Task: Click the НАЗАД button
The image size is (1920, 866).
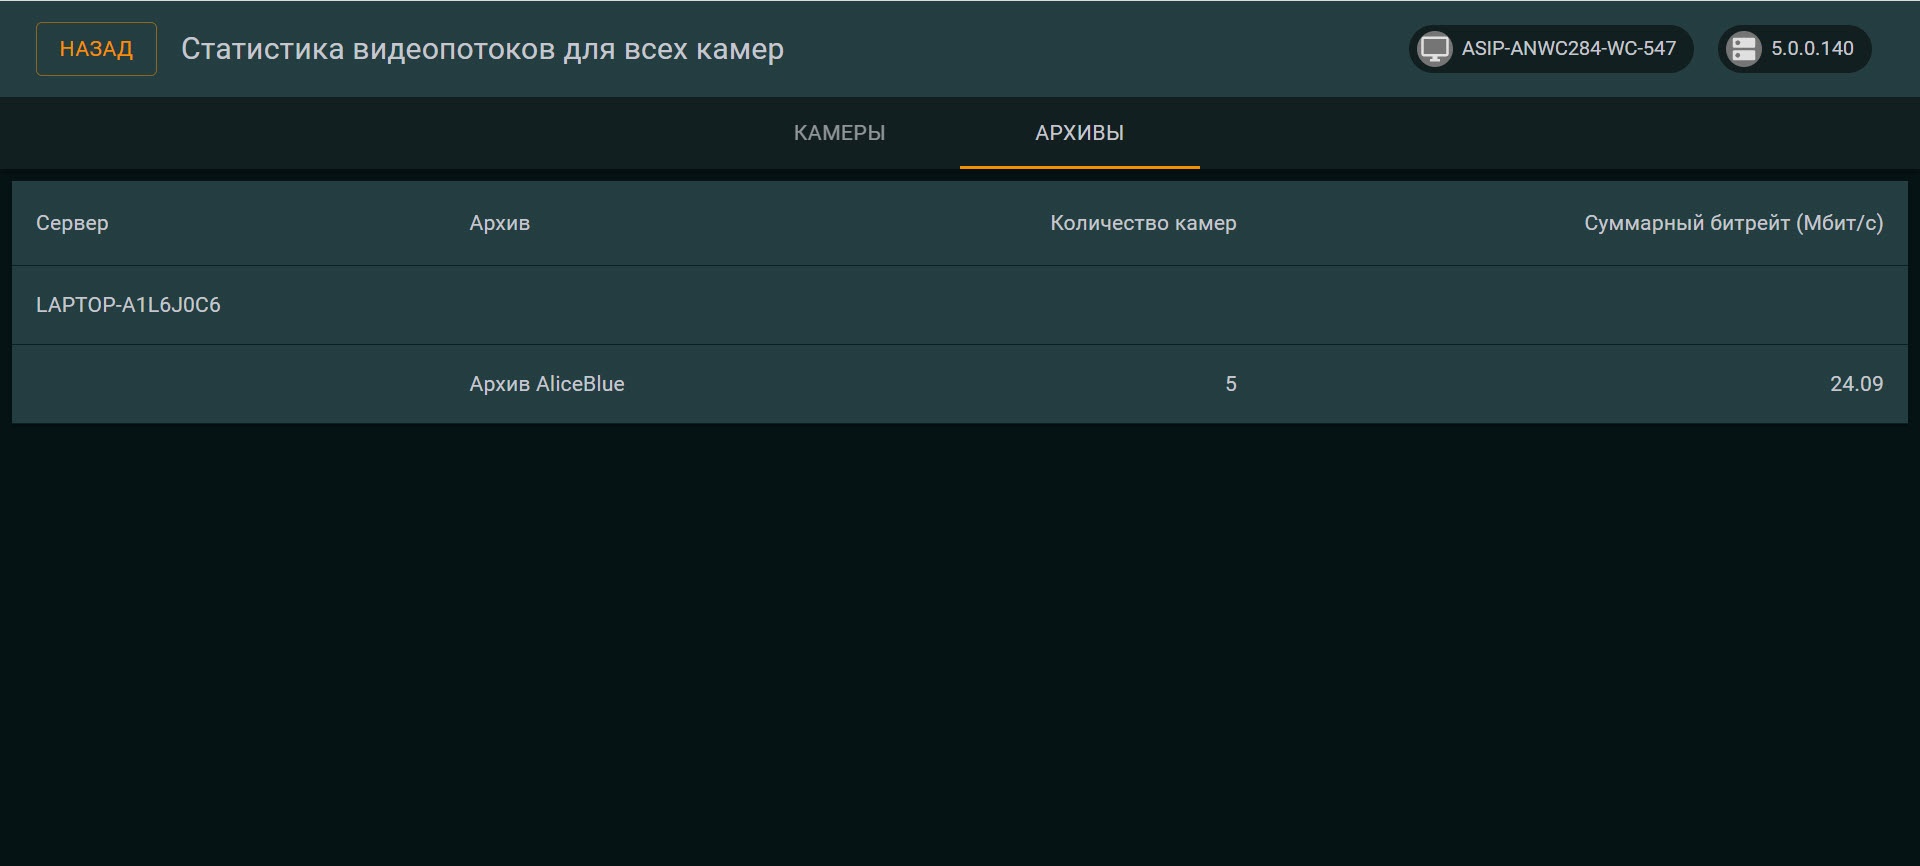Action: [96, 49]
